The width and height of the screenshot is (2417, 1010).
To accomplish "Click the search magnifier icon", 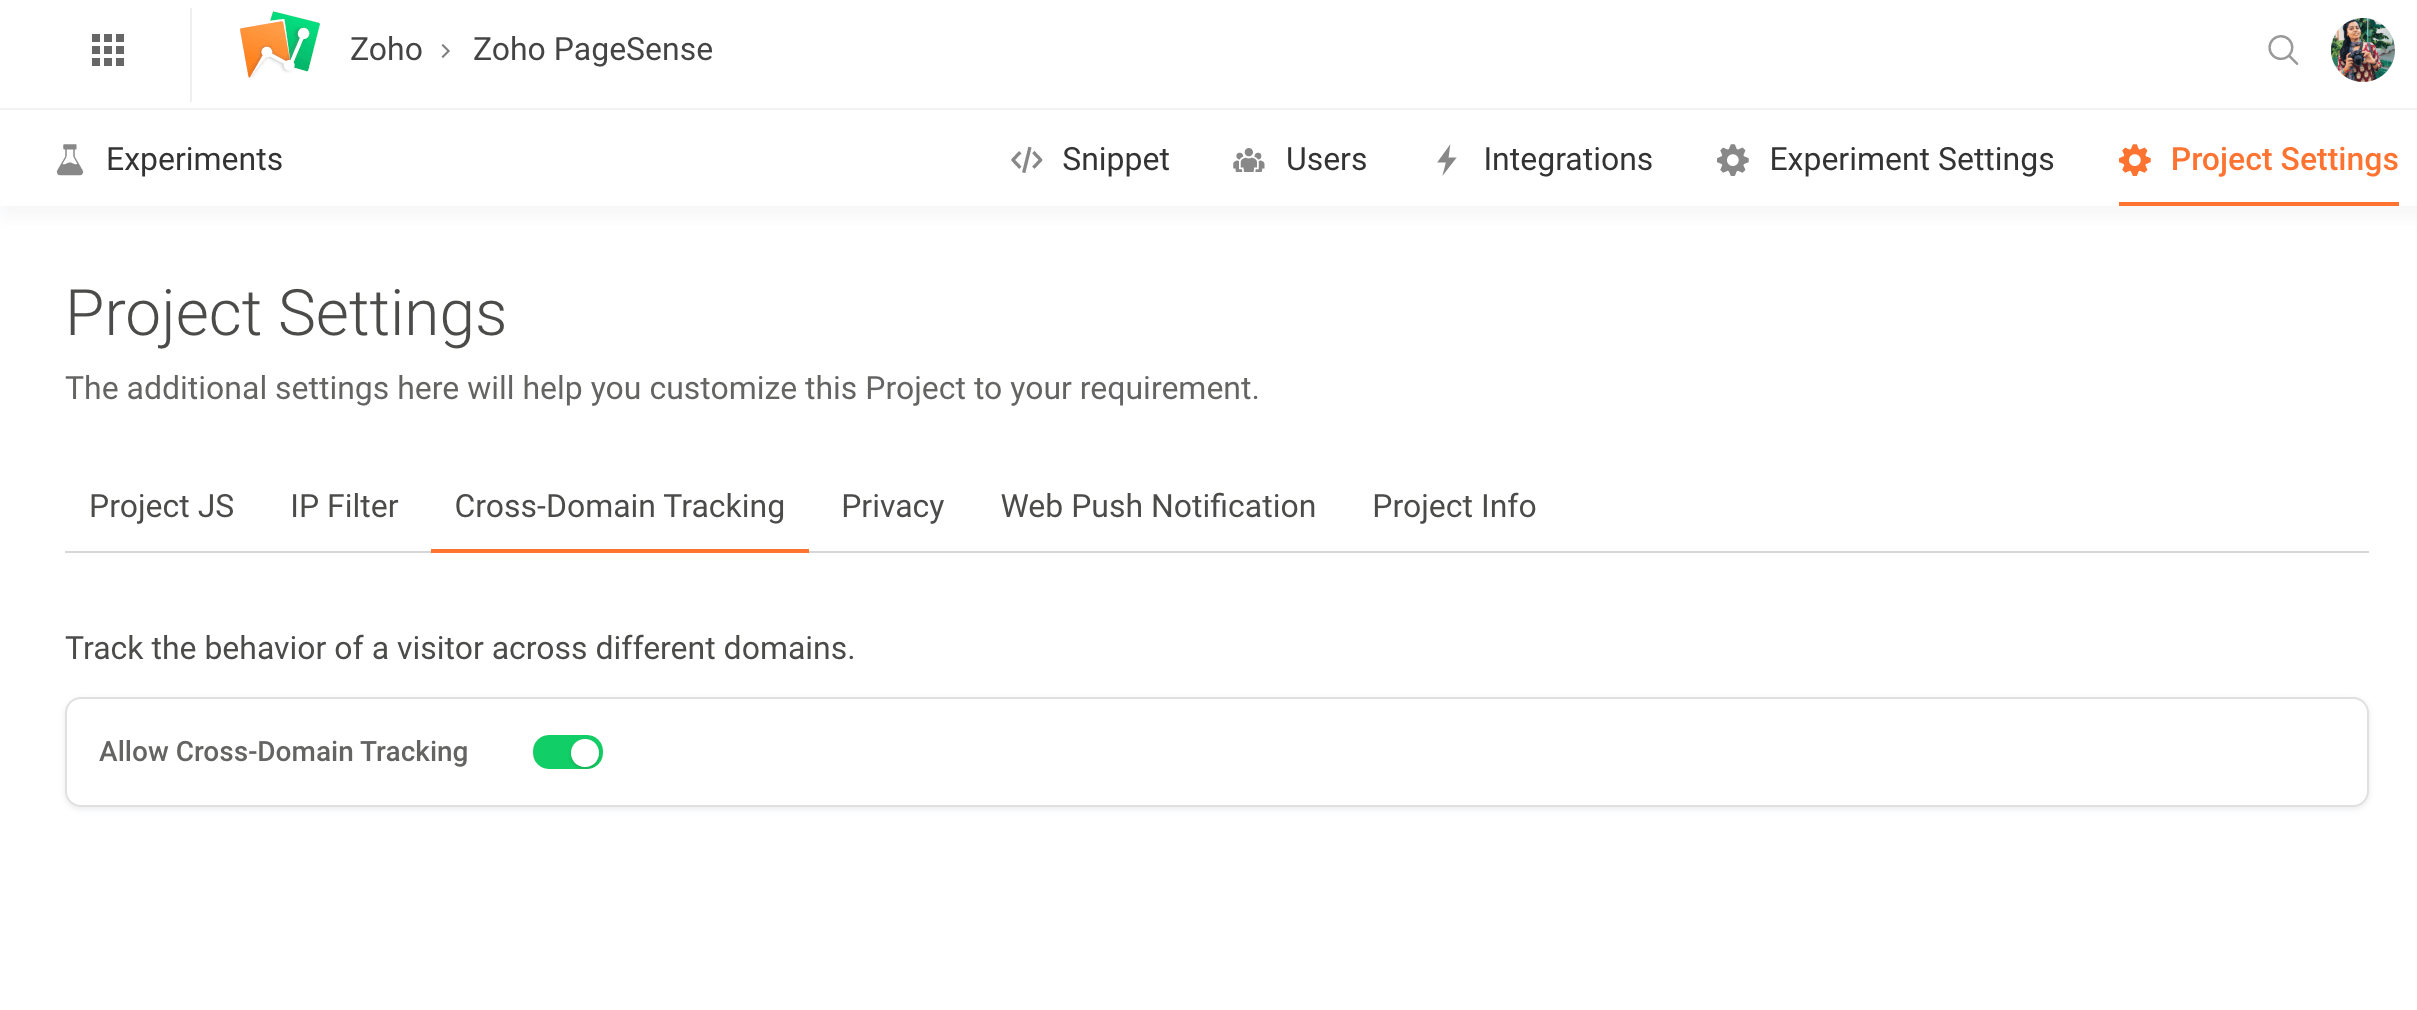I will click(x=2282, y=49).
